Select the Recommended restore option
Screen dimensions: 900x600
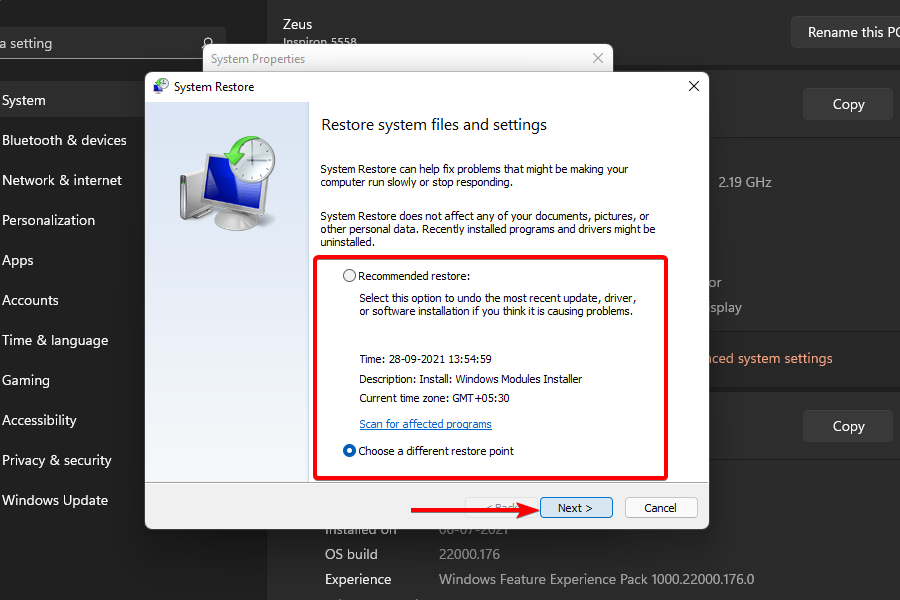pyautogui.click(x=351, y=275)
